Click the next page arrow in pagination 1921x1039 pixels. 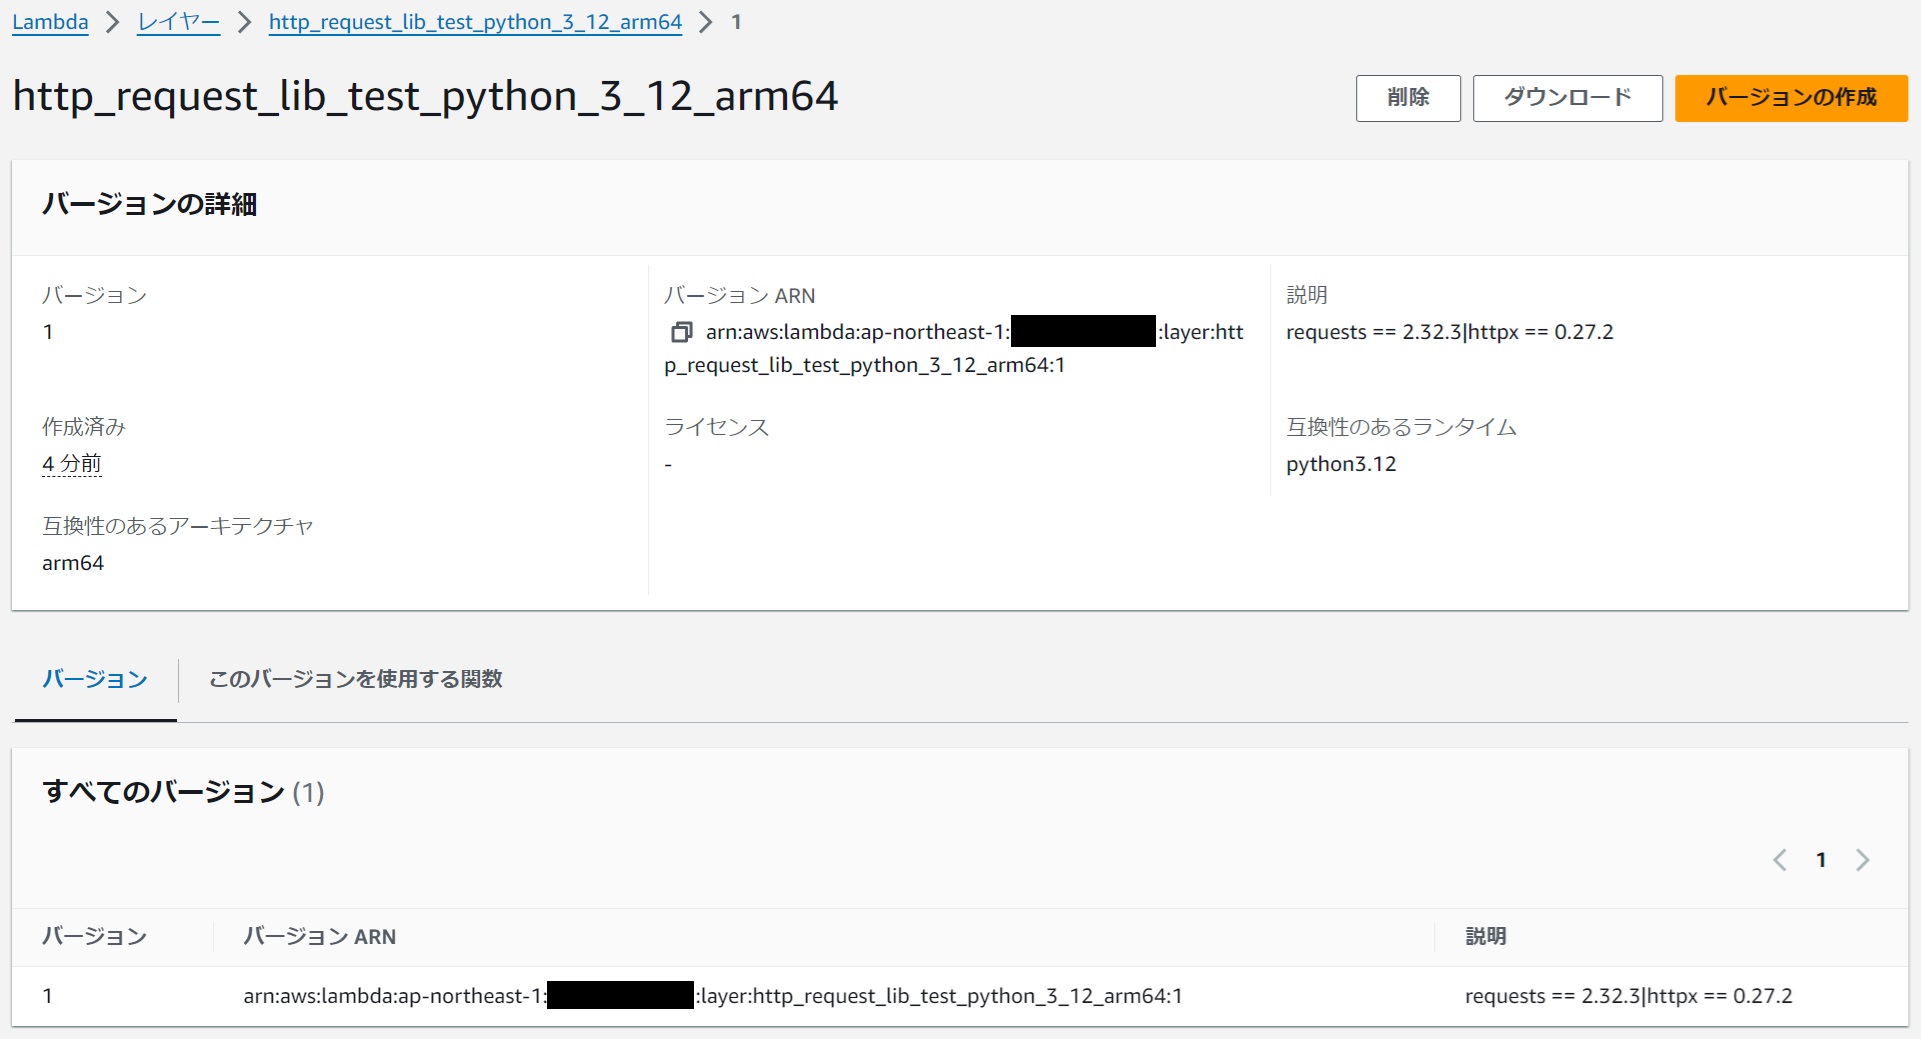(x=1863, y=859)
